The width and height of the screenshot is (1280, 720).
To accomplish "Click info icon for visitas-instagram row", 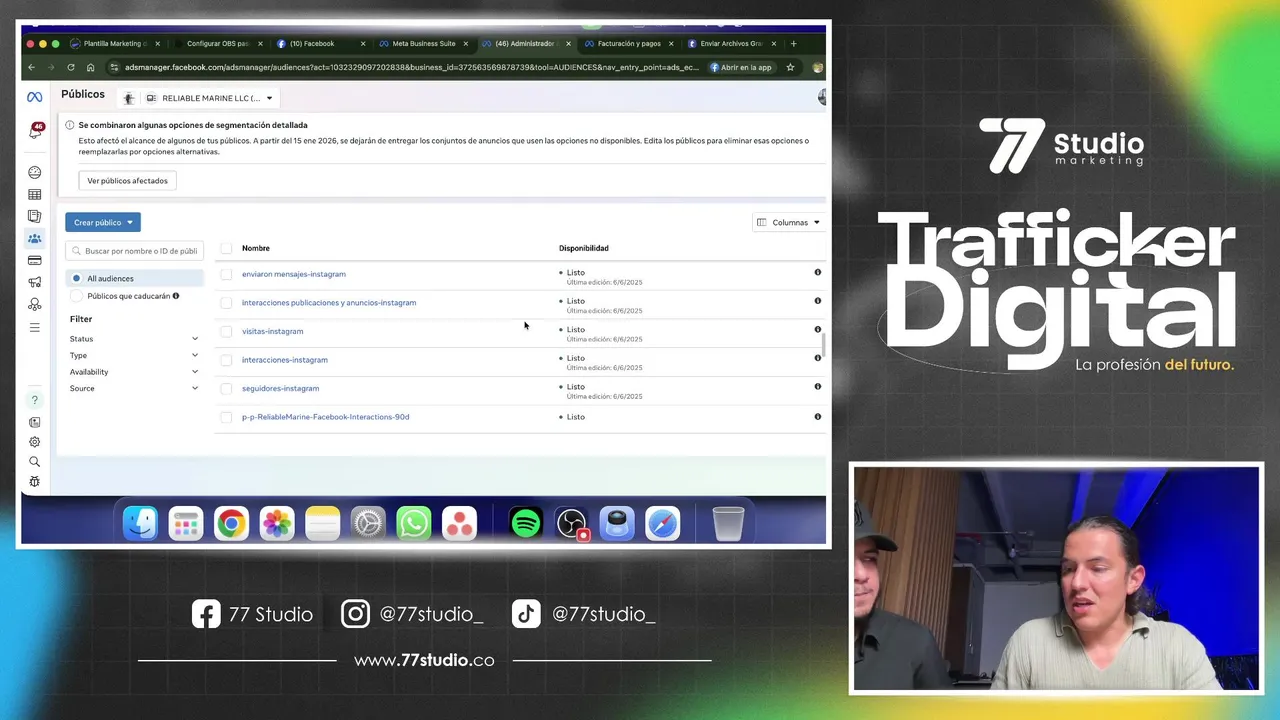I will coord(817,329).
